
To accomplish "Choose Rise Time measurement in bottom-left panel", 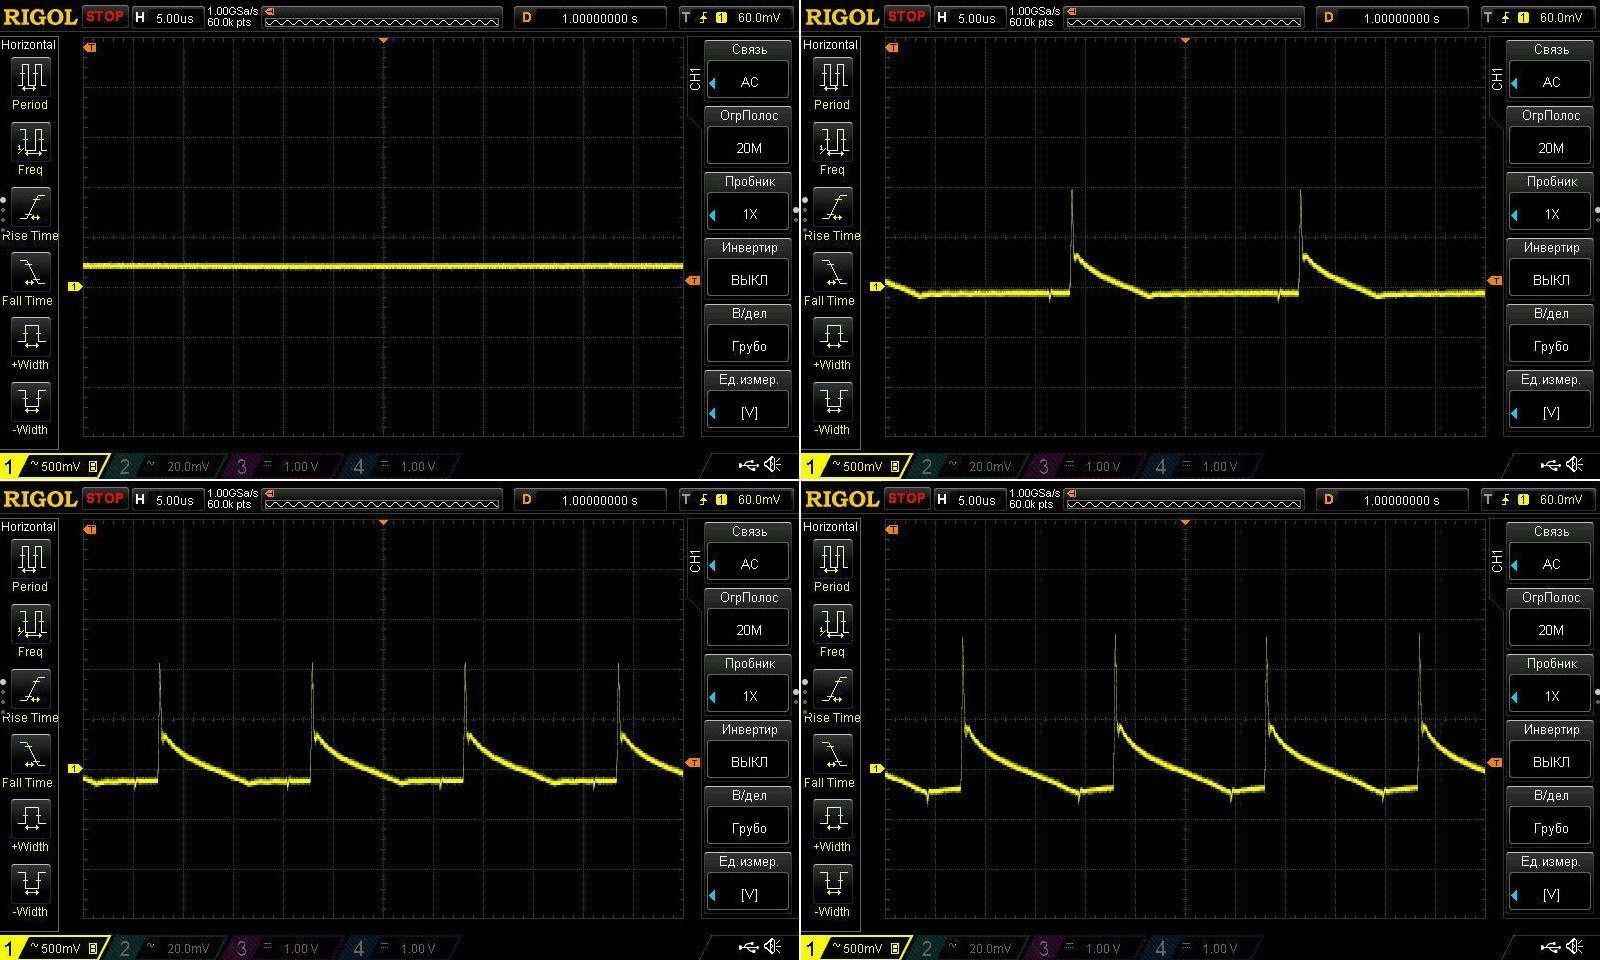I will tap(30, 690).
